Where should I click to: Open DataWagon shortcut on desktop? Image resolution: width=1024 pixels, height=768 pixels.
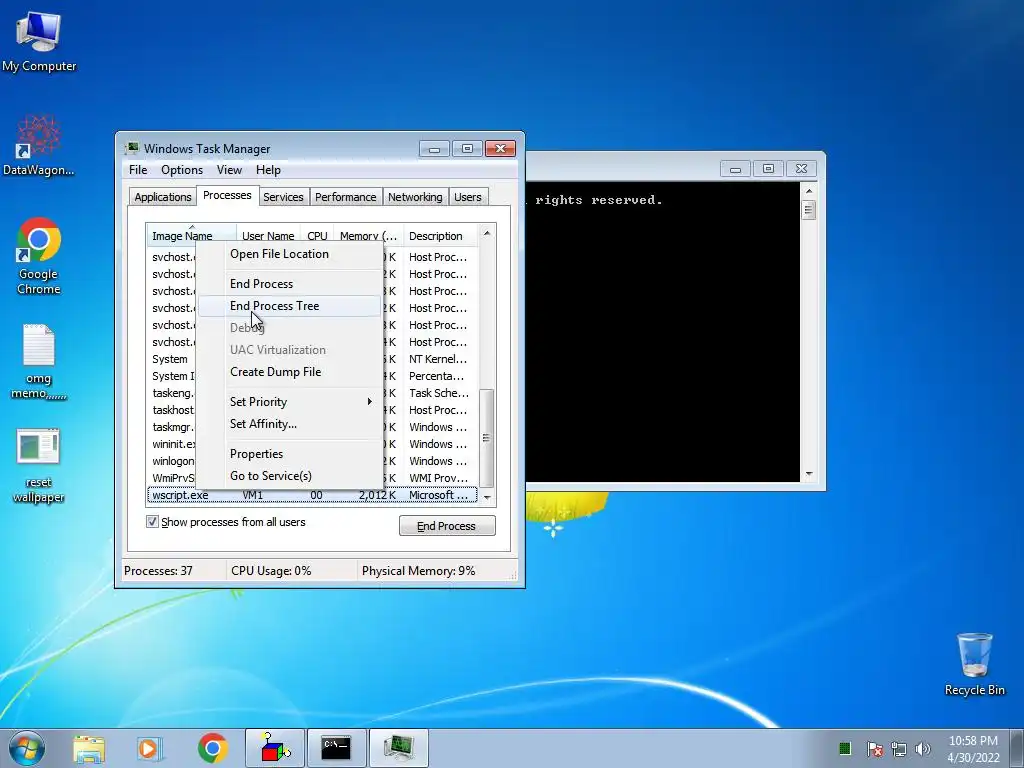click(x=39, y=145)
